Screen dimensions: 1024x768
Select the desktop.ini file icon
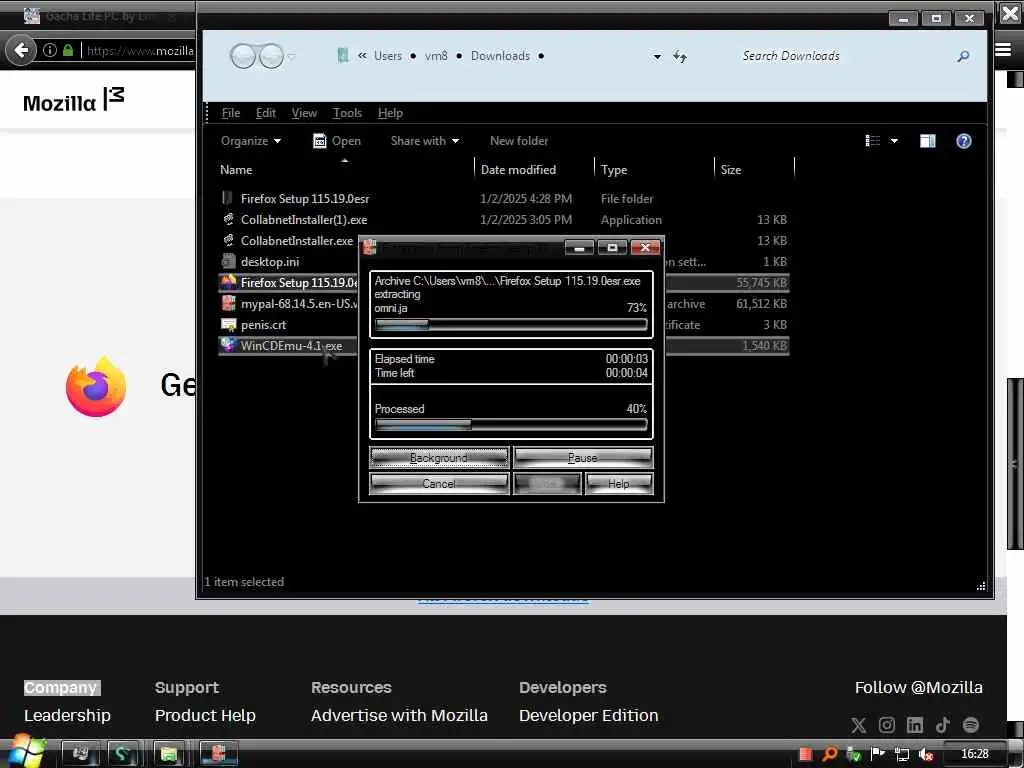[228, 261]
